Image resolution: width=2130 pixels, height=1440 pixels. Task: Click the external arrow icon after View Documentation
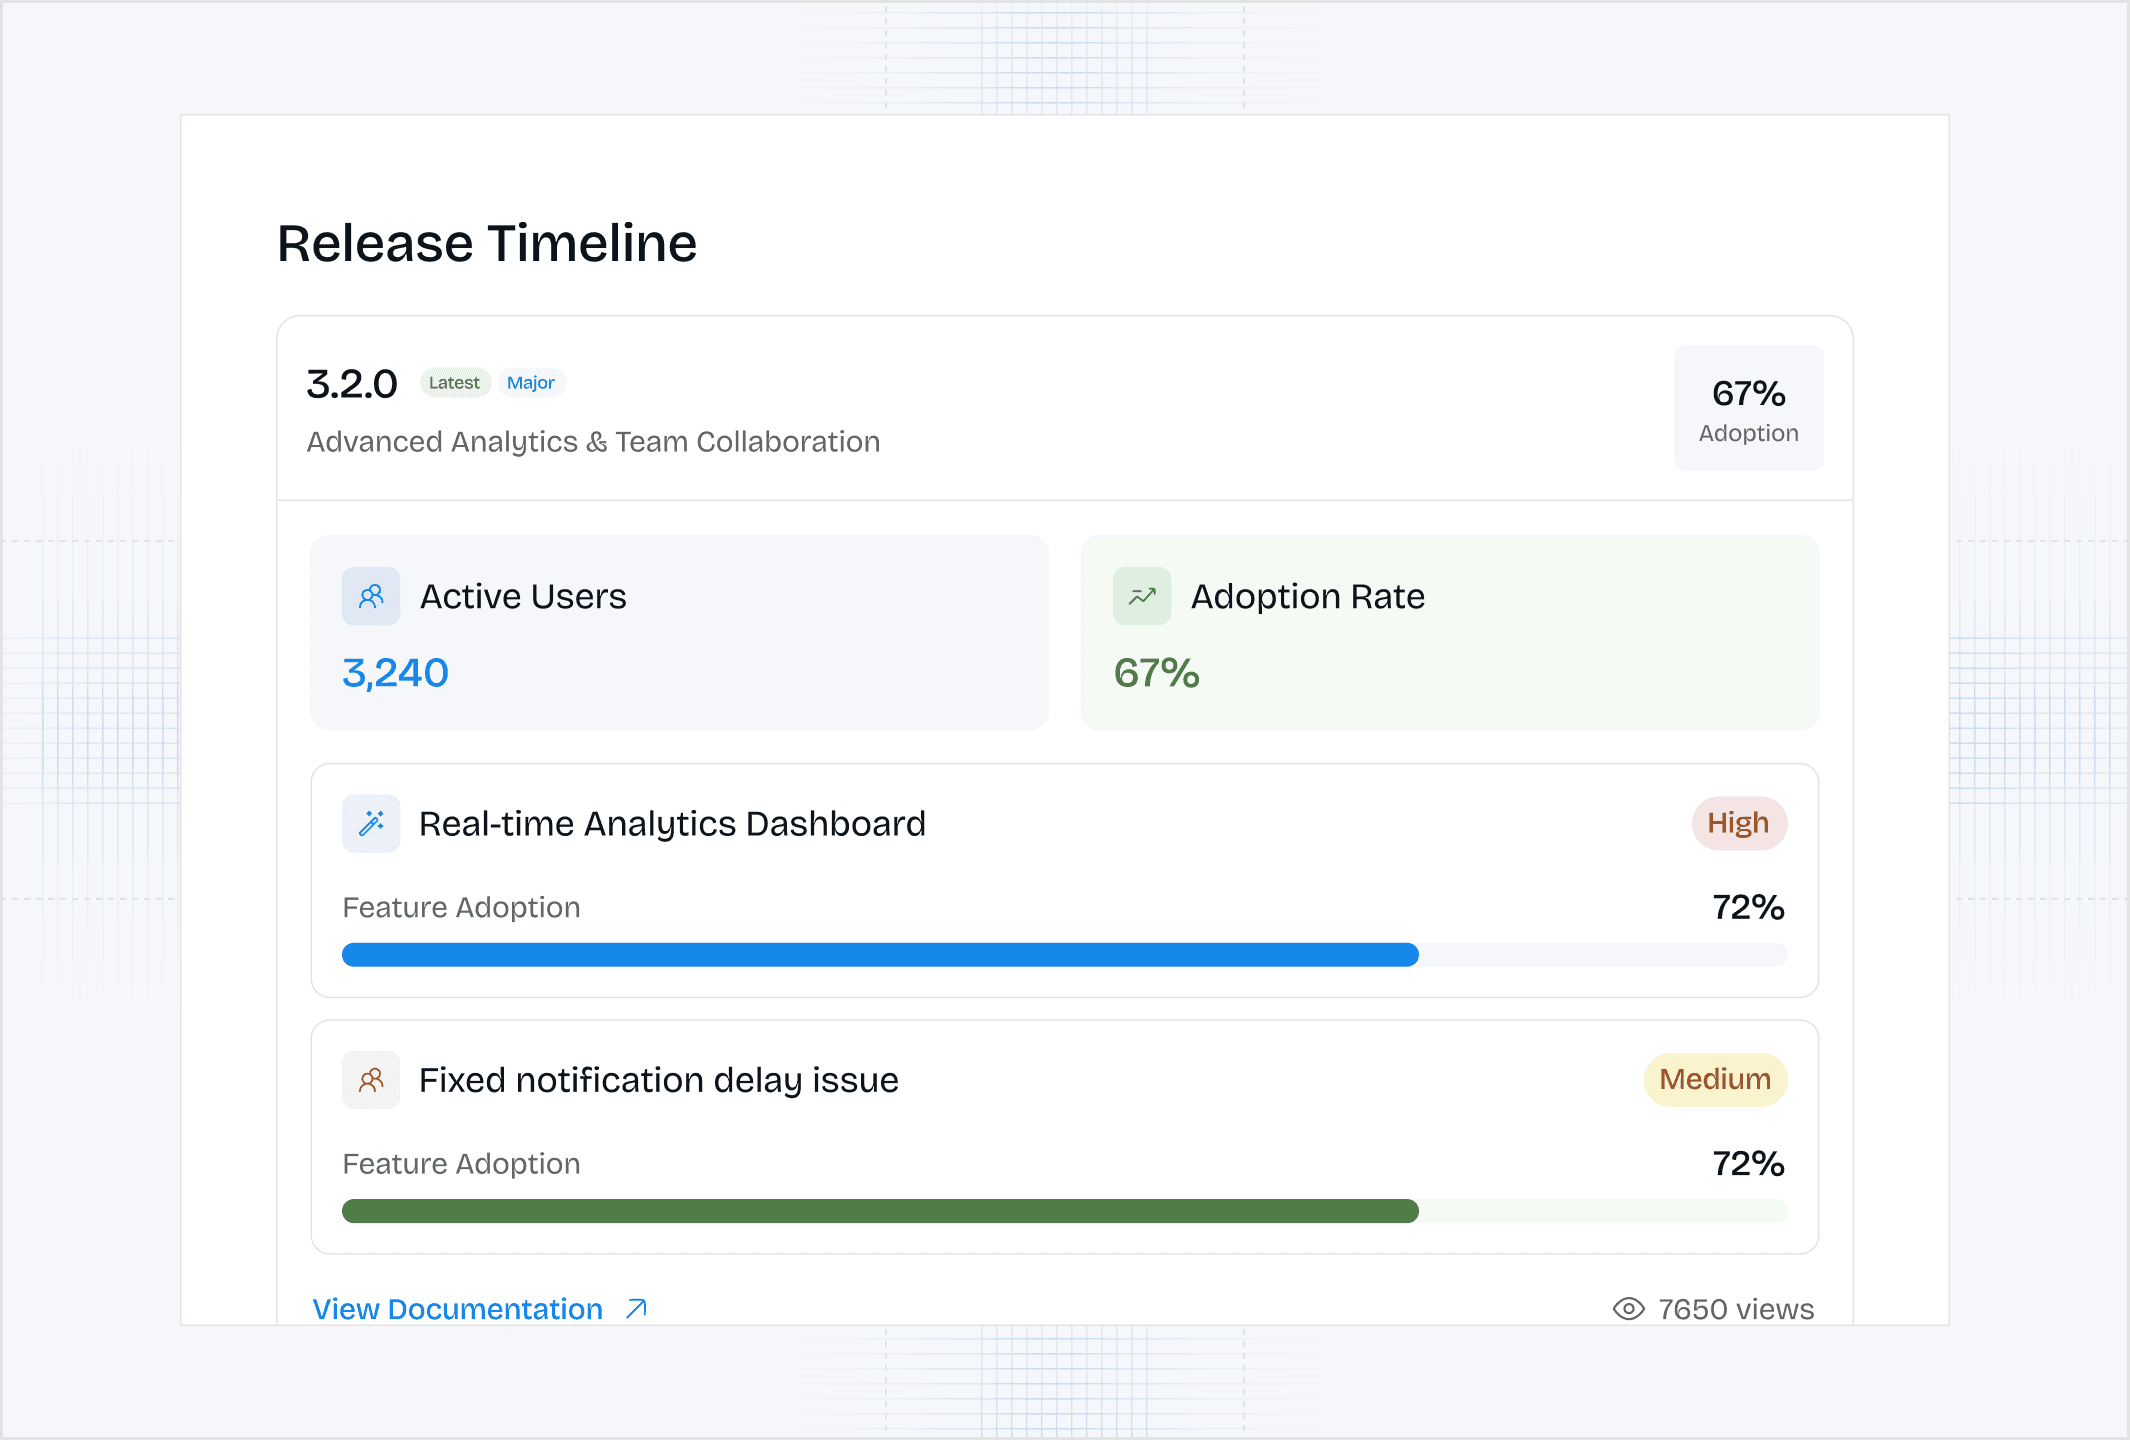click(636, 1309)
